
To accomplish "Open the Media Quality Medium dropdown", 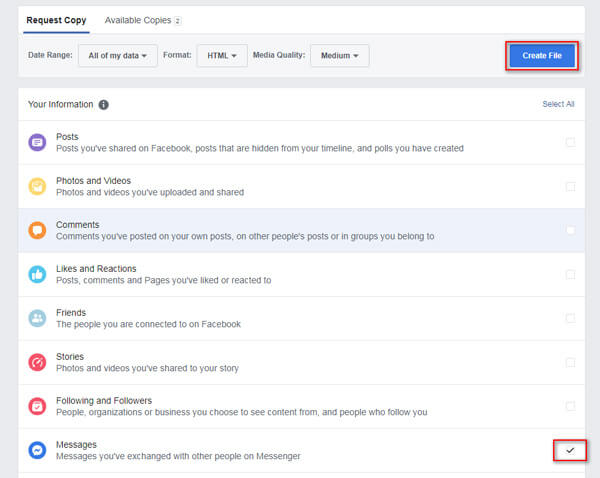I will point(340,56).
